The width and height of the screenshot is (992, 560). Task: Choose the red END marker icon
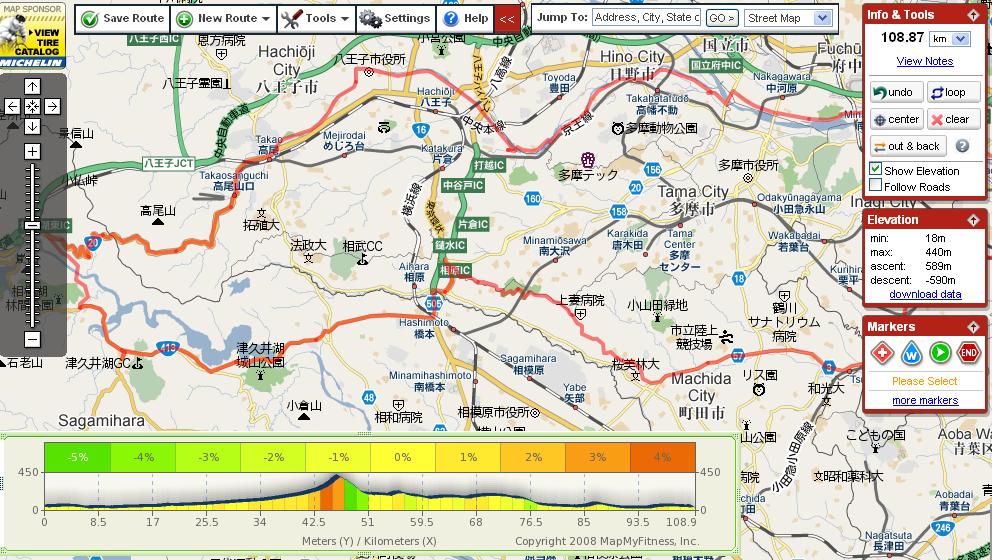click(969, 352)
